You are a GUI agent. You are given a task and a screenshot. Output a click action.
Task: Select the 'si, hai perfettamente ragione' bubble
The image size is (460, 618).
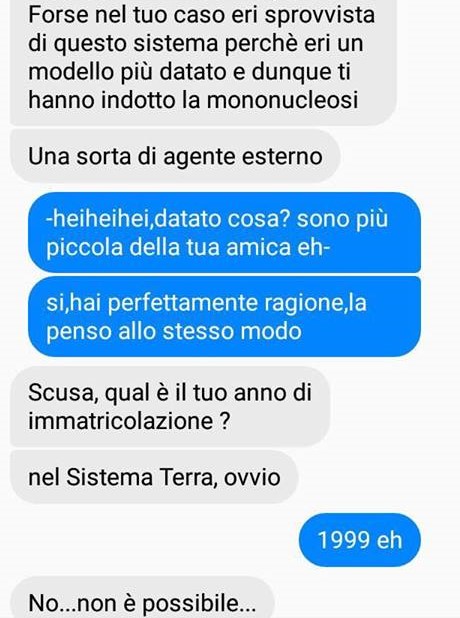point(224,316)
